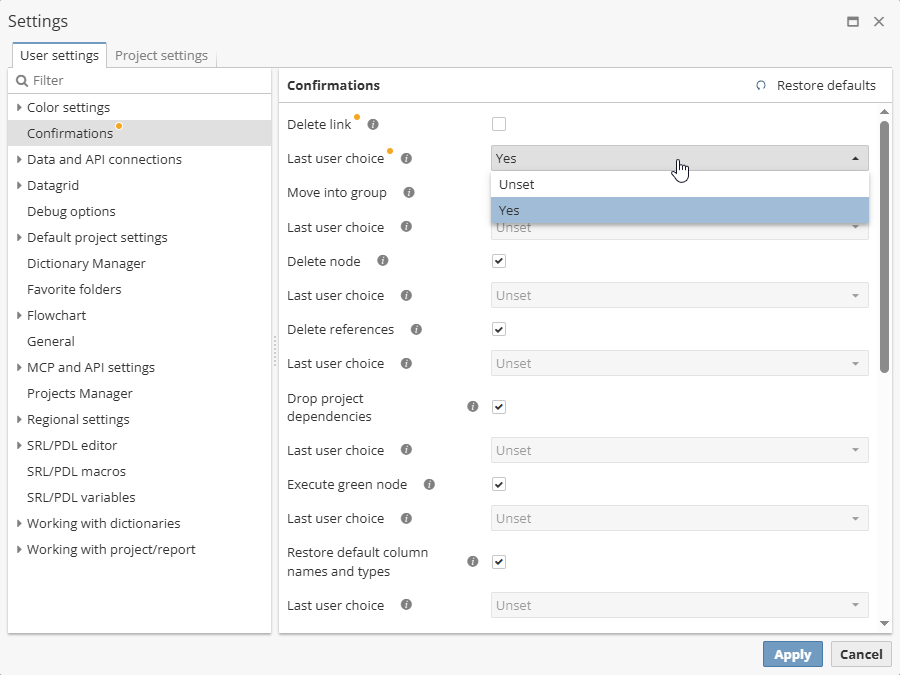900x675 pixels.
Task: Click the Apply button
Action: click(x=792, y=654)
